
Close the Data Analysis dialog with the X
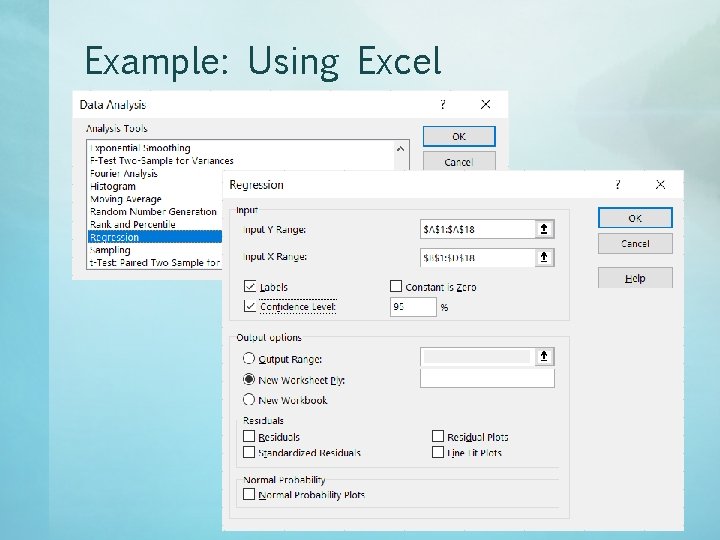(x=485, y=105)
